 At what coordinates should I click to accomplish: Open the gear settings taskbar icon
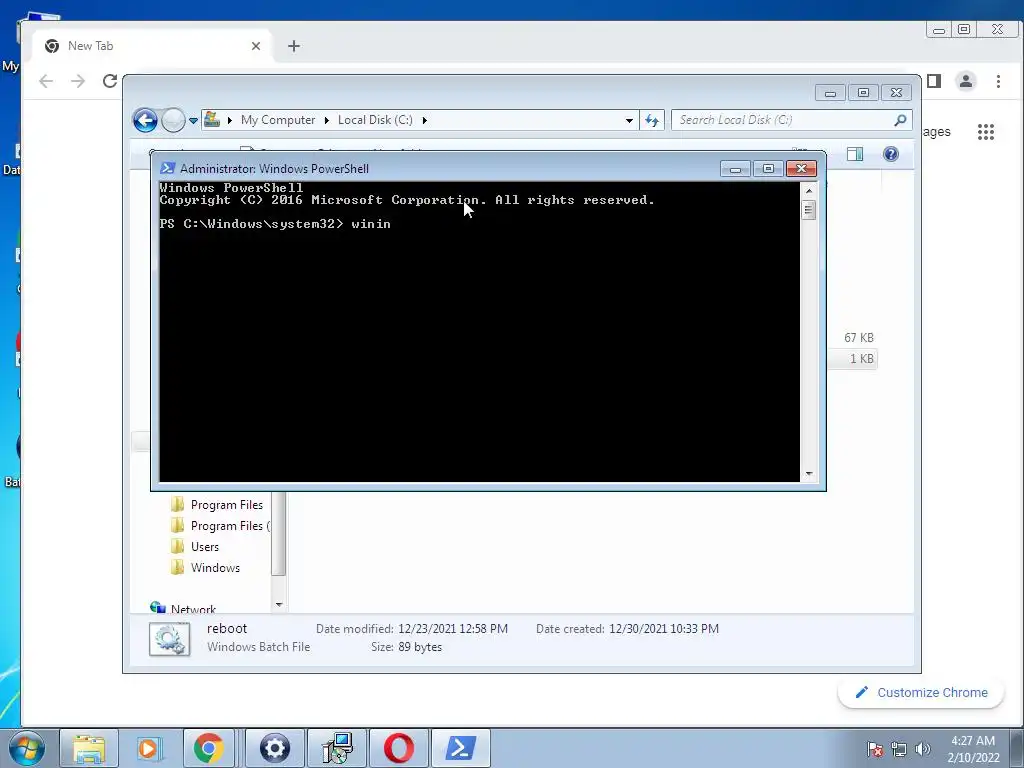click(275, 748)
